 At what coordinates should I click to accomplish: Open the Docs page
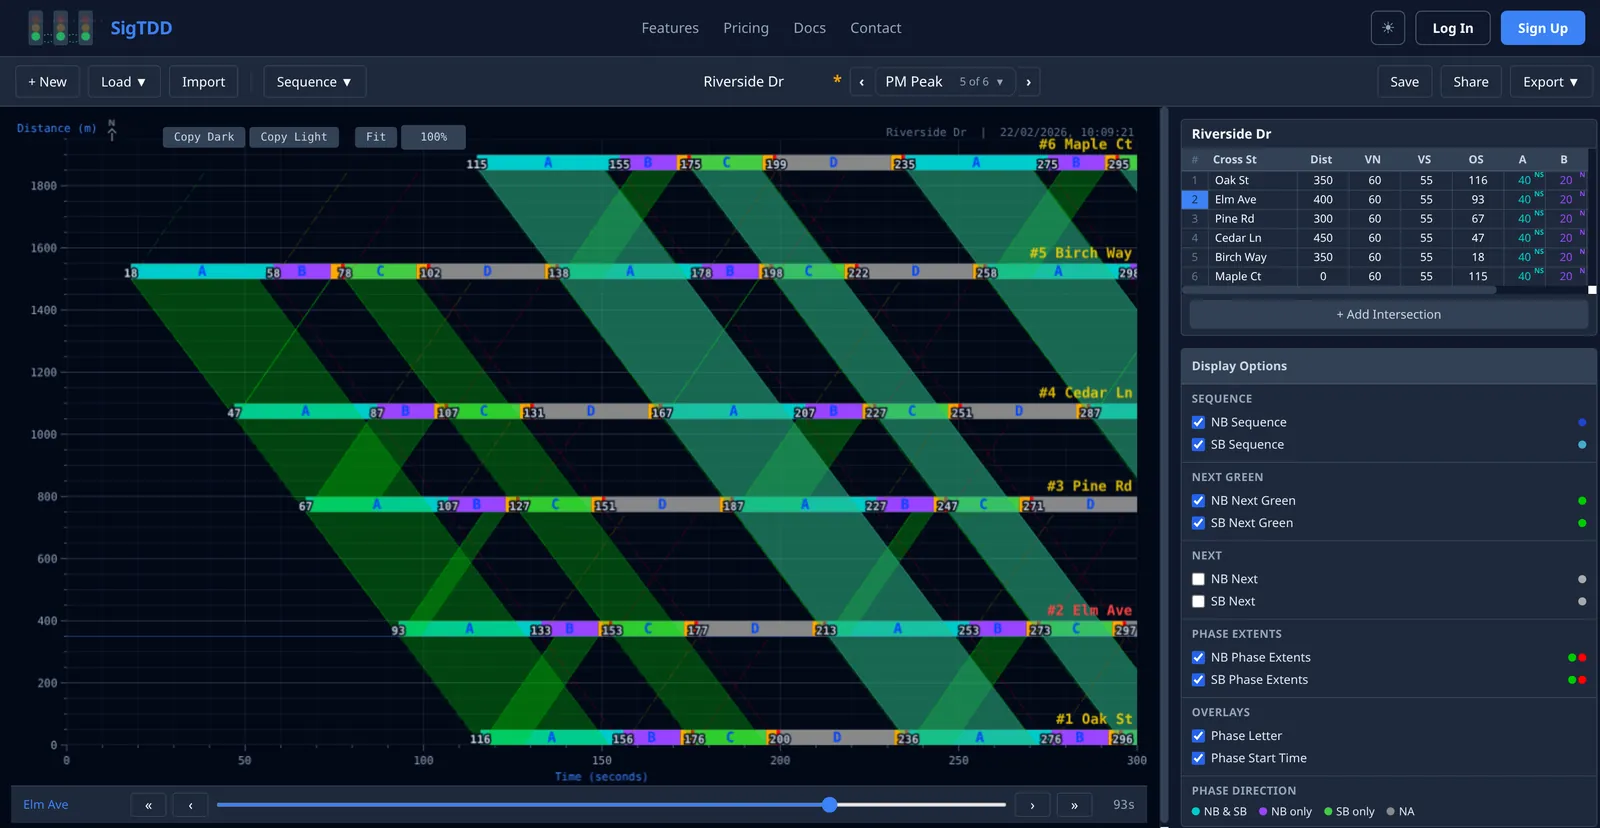(x=809, y=28)
